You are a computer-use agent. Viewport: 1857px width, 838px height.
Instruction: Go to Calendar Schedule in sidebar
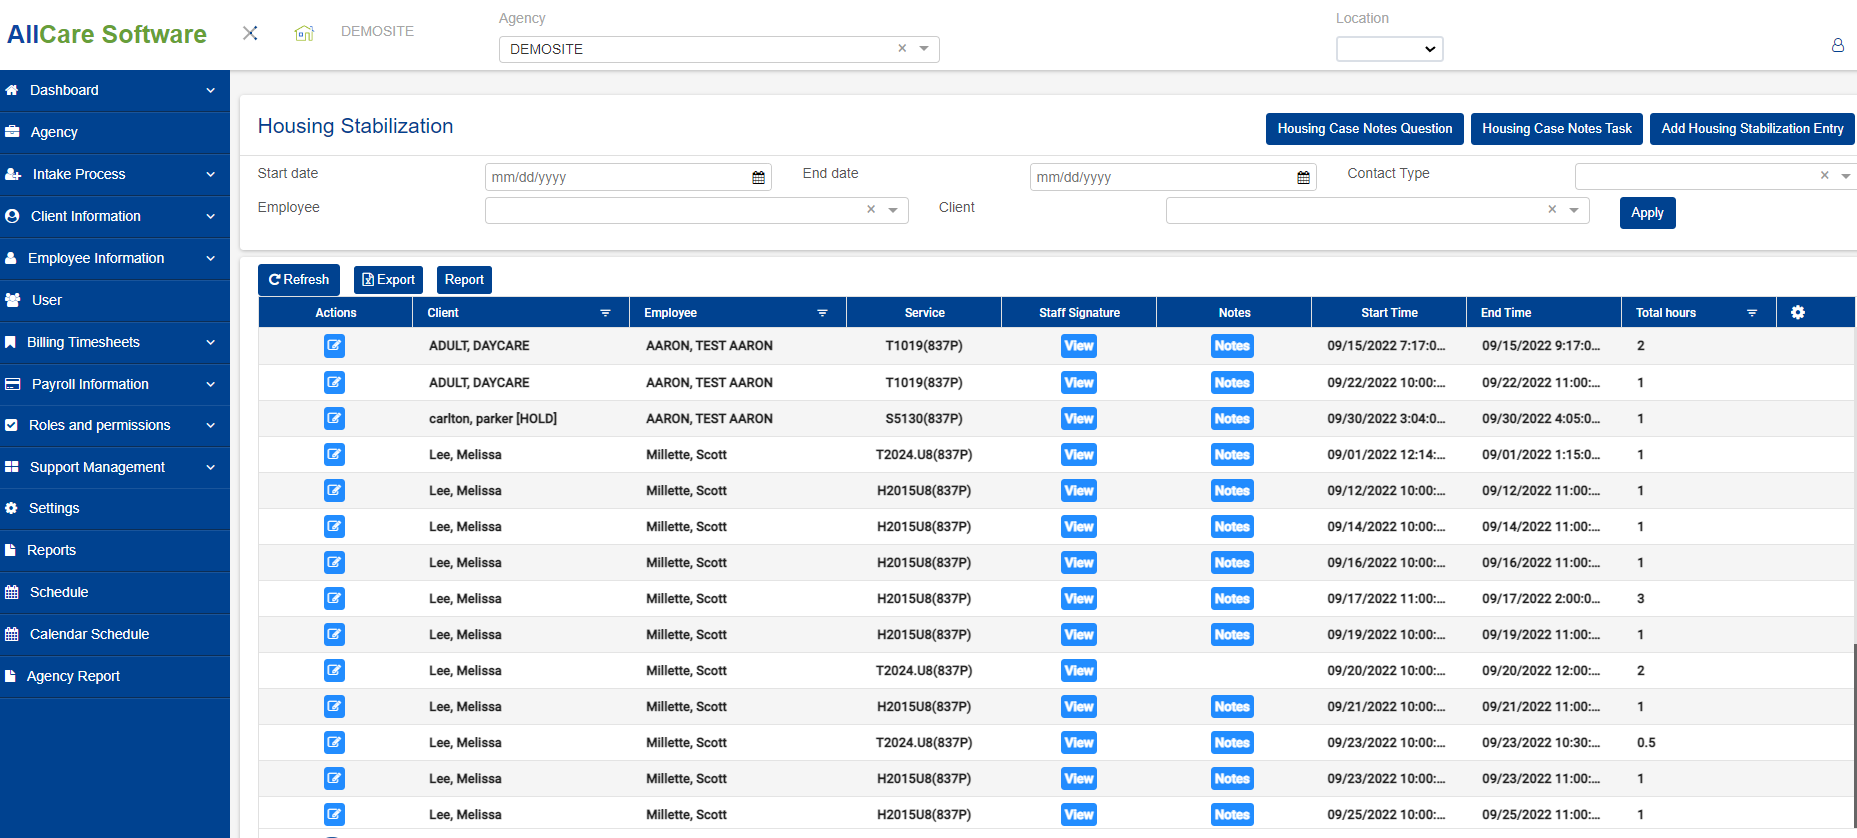point(89,634)
